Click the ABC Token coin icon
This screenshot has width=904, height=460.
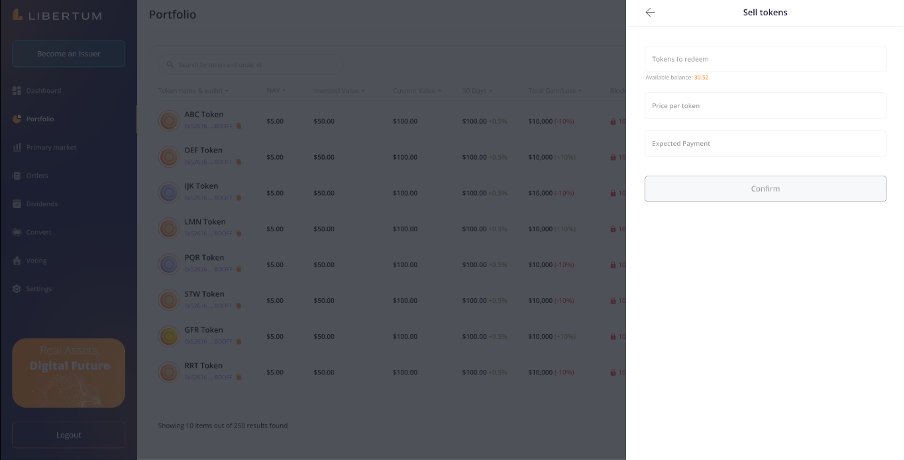pyautogui.click(x=169, y=120)
